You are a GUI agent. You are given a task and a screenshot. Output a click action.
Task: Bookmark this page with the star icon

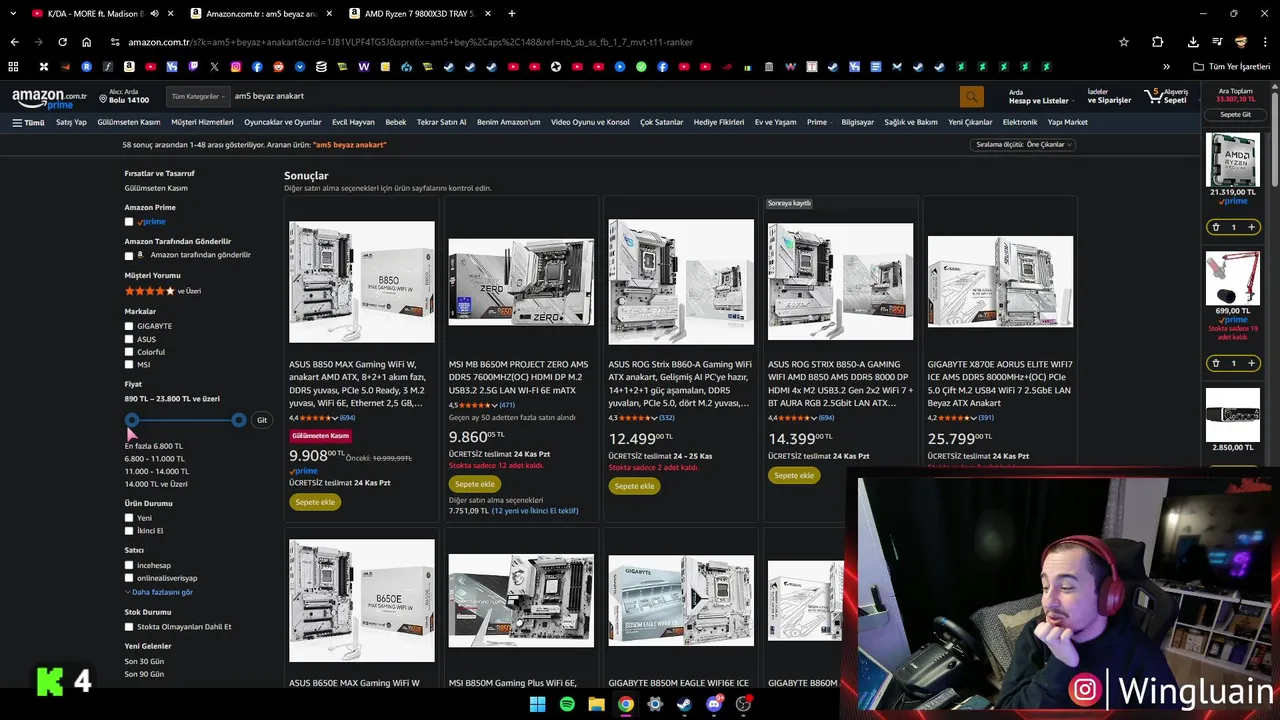point(1124,42)
